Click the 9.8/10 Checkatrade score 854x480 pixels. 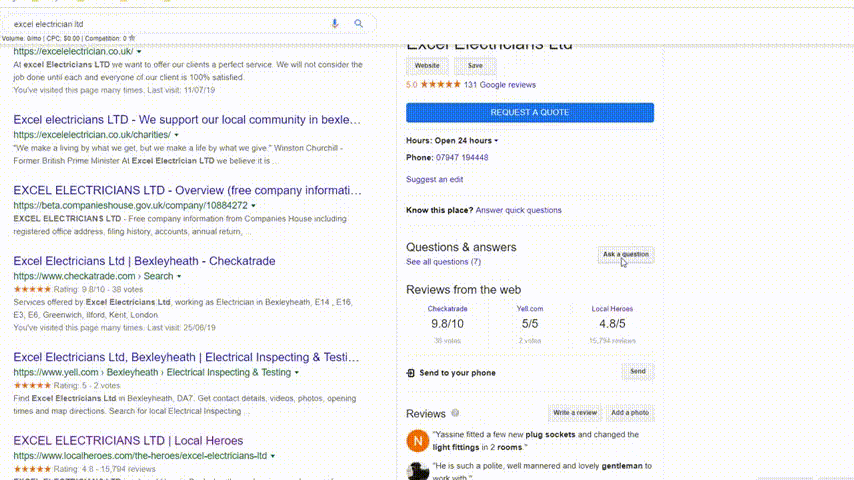click(447, 324)
